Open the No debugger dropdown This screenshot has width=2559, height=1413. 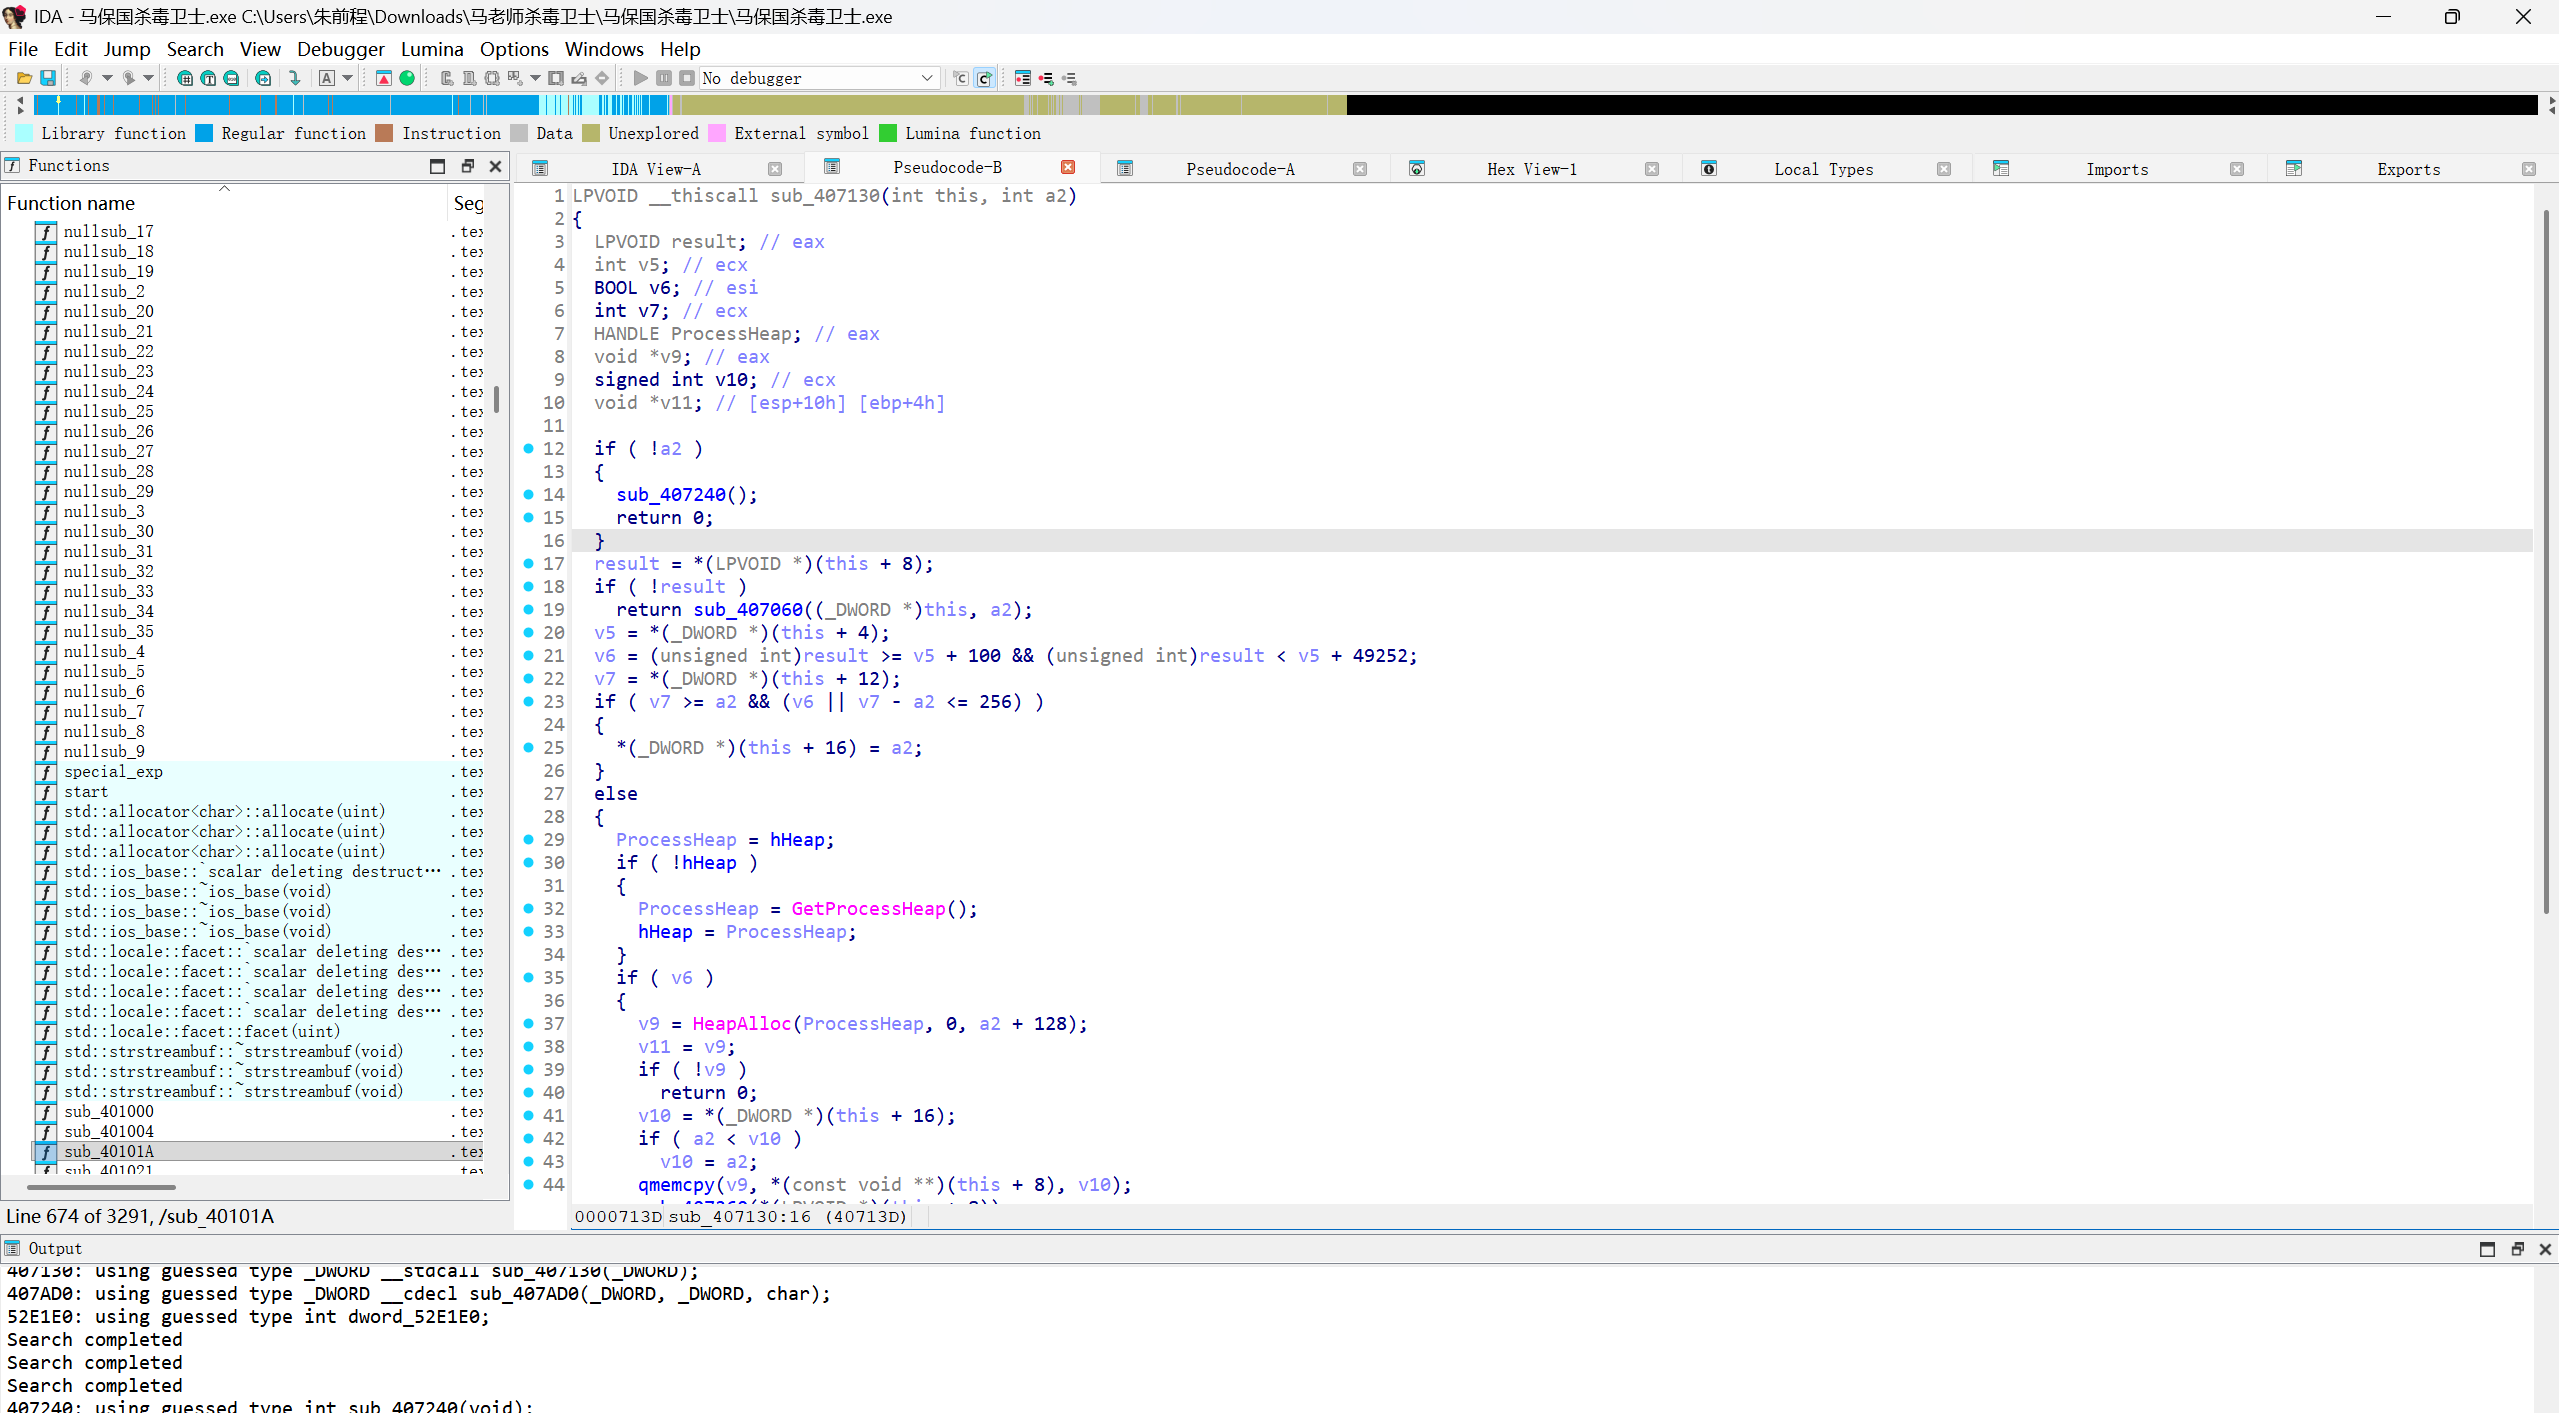[x=927, y=78]
